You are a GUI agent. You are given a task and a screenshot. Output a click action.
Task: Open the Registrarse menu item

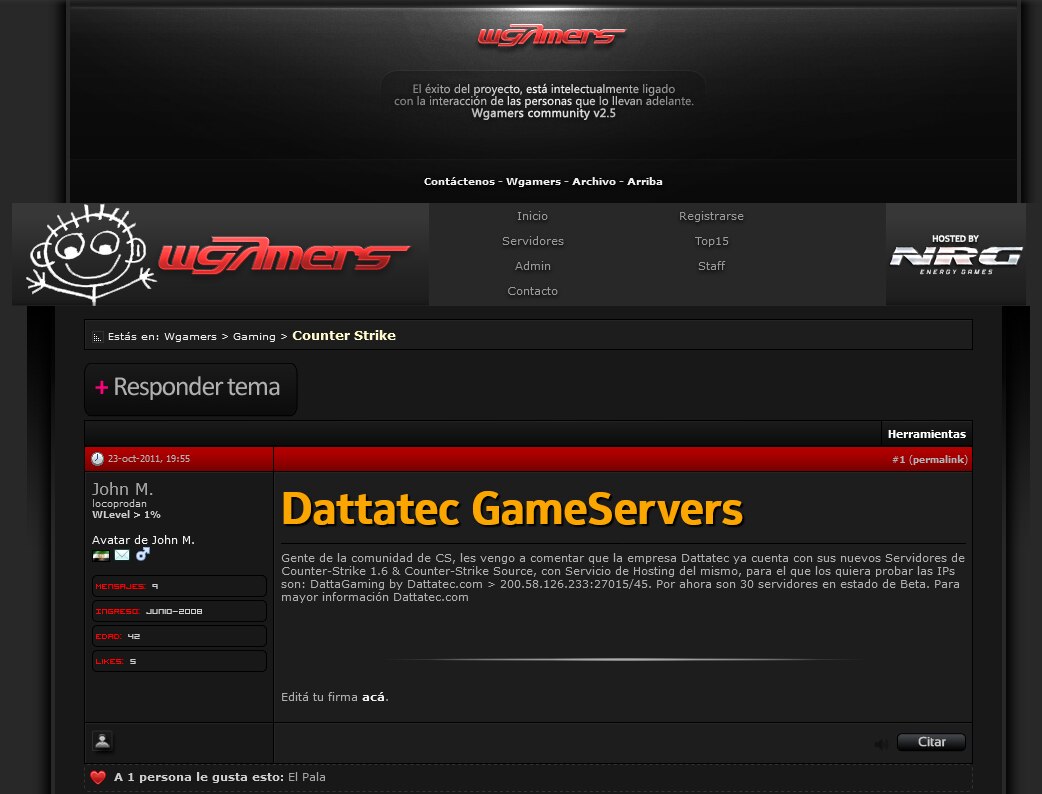point(711,216)
